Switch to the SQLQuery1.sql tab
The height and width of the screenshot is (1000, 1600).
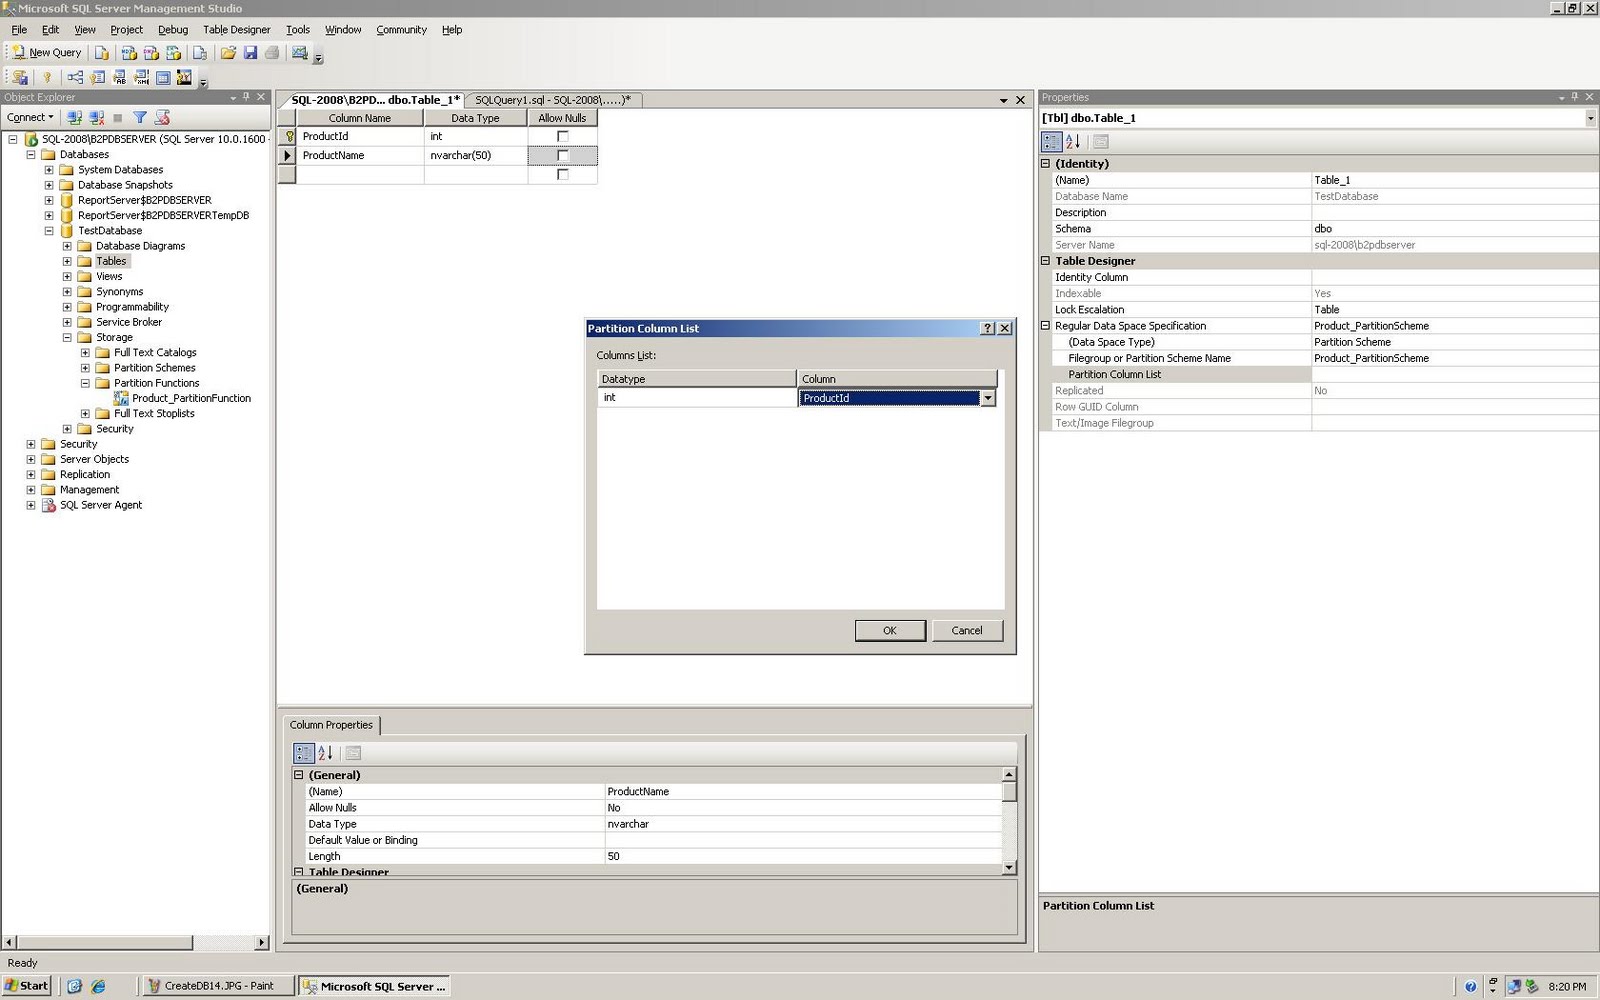(x=553, y=100)
